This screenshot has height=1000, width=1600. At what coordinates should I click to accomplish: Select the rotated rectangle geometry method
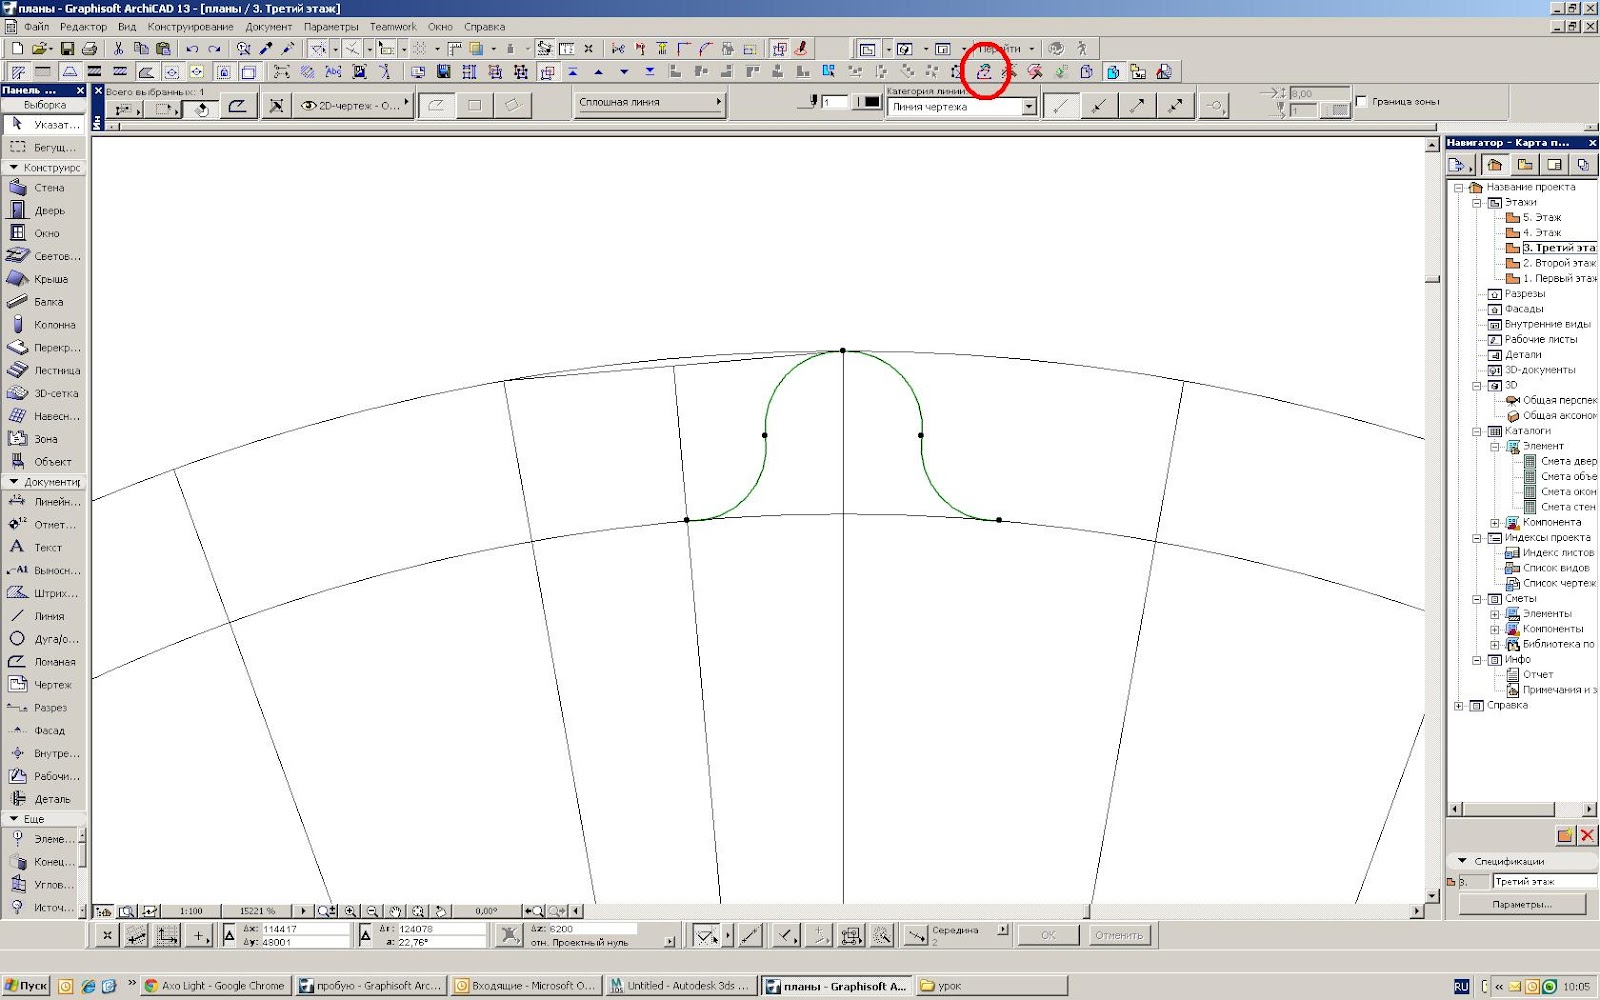[513, 105]
